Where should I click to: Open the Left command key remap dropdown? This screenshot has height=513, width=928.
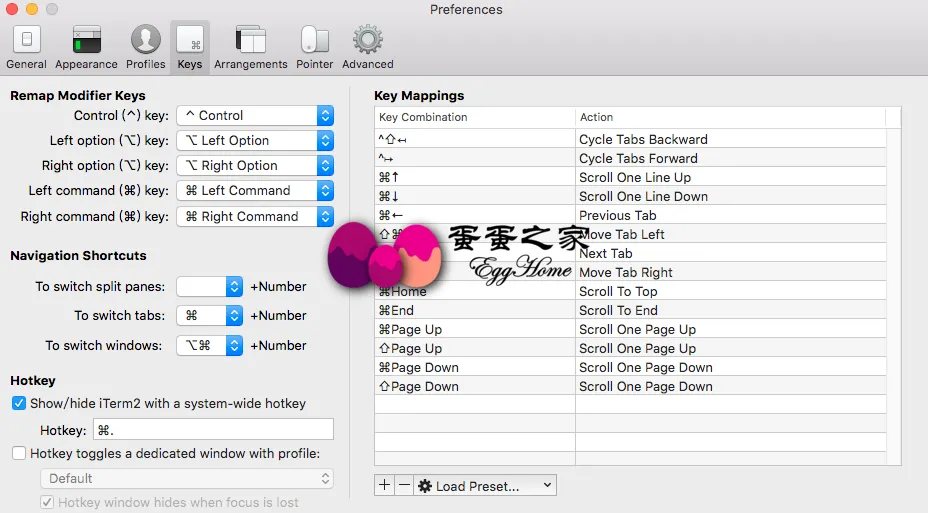pos(255,191)
